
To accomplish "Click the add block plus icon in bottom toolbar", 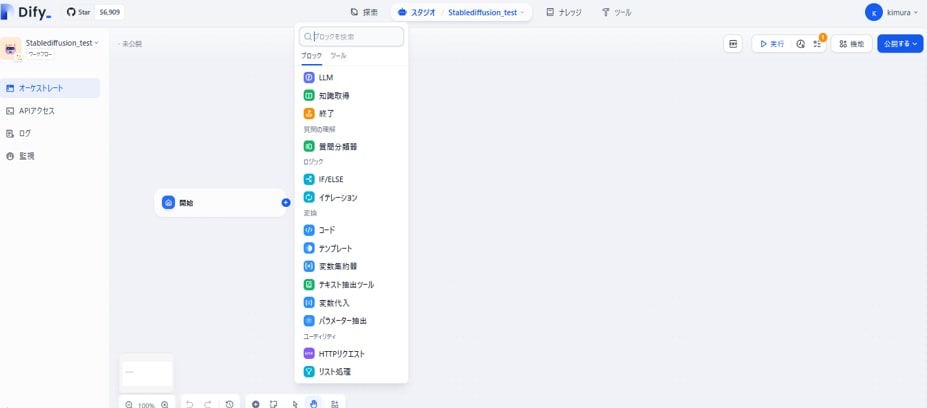I will tap(255, 404).
